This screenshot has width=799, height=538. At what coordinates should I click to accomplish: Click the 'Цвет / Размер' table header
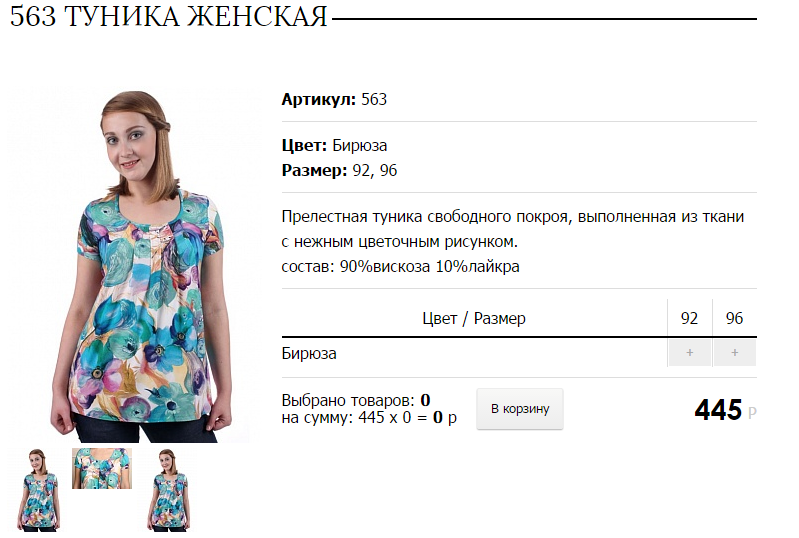474,318
